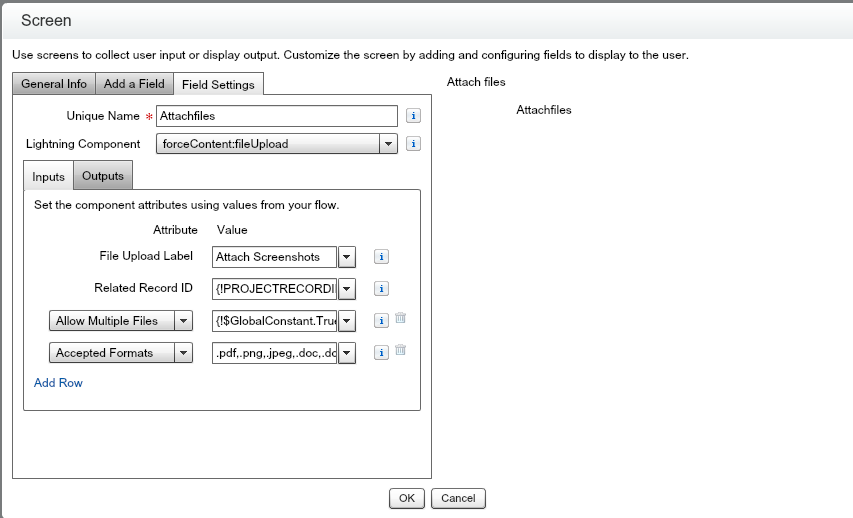Click info icon for File Upload Label
The height and width of the screenshot is (518, 853).
(381, 257)
